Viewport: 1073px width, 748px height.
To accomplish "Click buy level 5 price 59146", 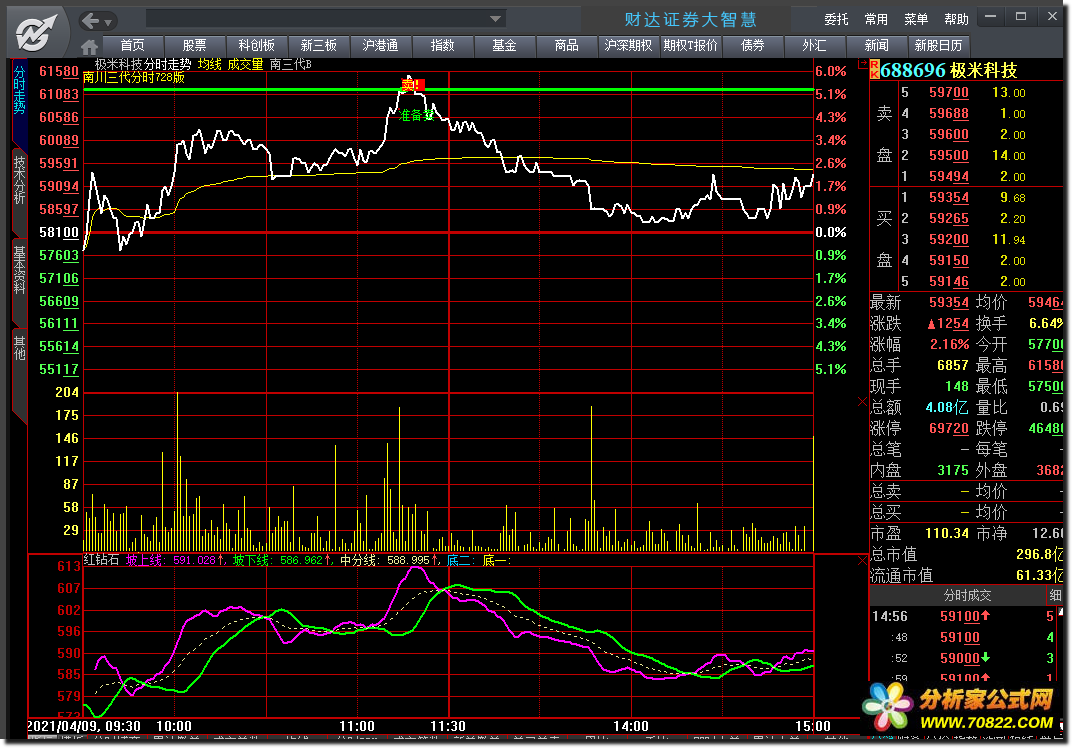I will coord(948,281).
